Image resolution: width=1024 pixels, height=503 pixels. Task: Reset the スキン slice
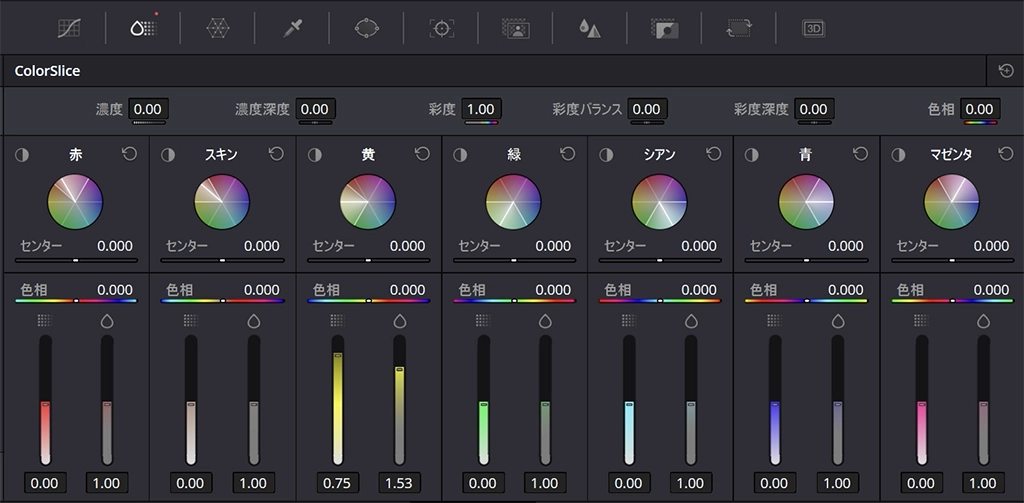[x=276, y=154]
